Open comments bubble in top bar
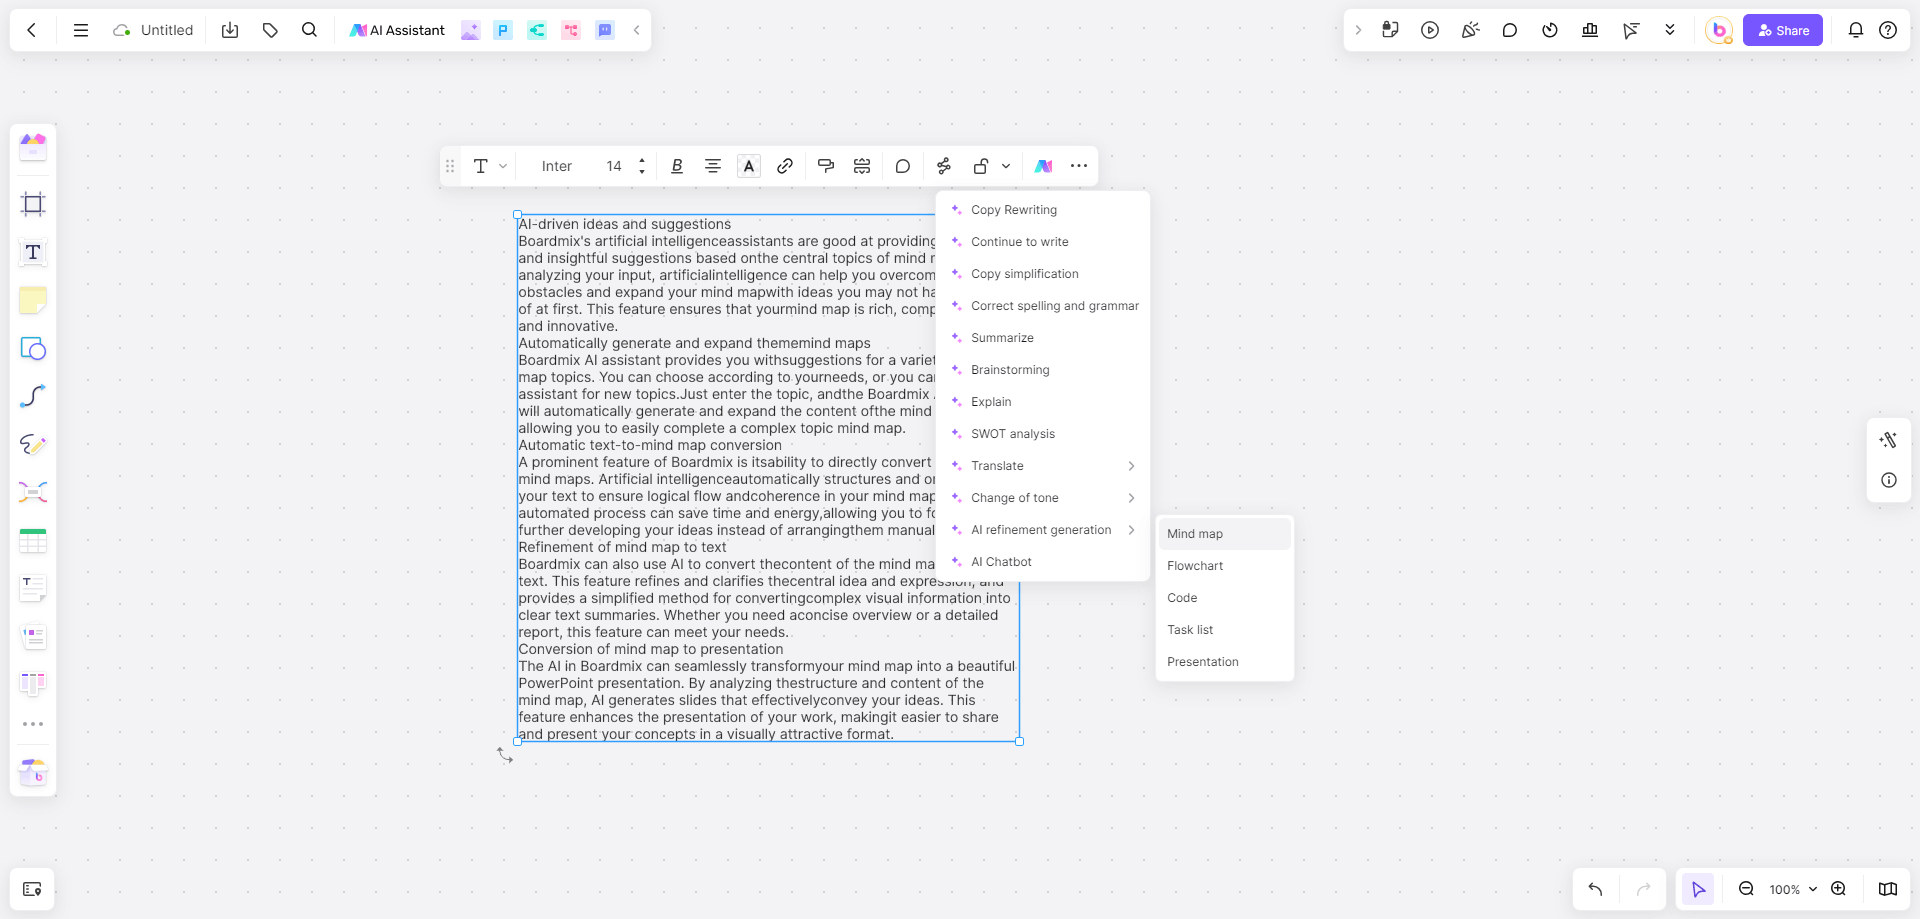Image resolution: width=1920 pixels, height=919 pixels. pos(1510,30)
